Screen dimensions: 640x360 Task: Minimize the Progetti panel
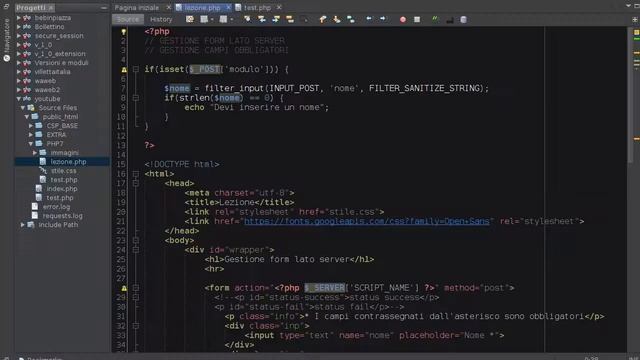tap(104, 8)
